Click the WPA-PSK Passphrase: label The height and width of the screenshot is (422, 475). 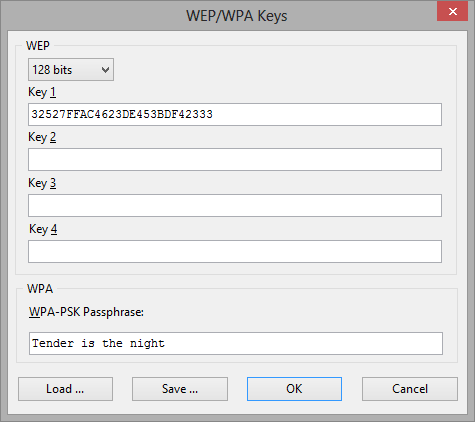pos(86,312)
